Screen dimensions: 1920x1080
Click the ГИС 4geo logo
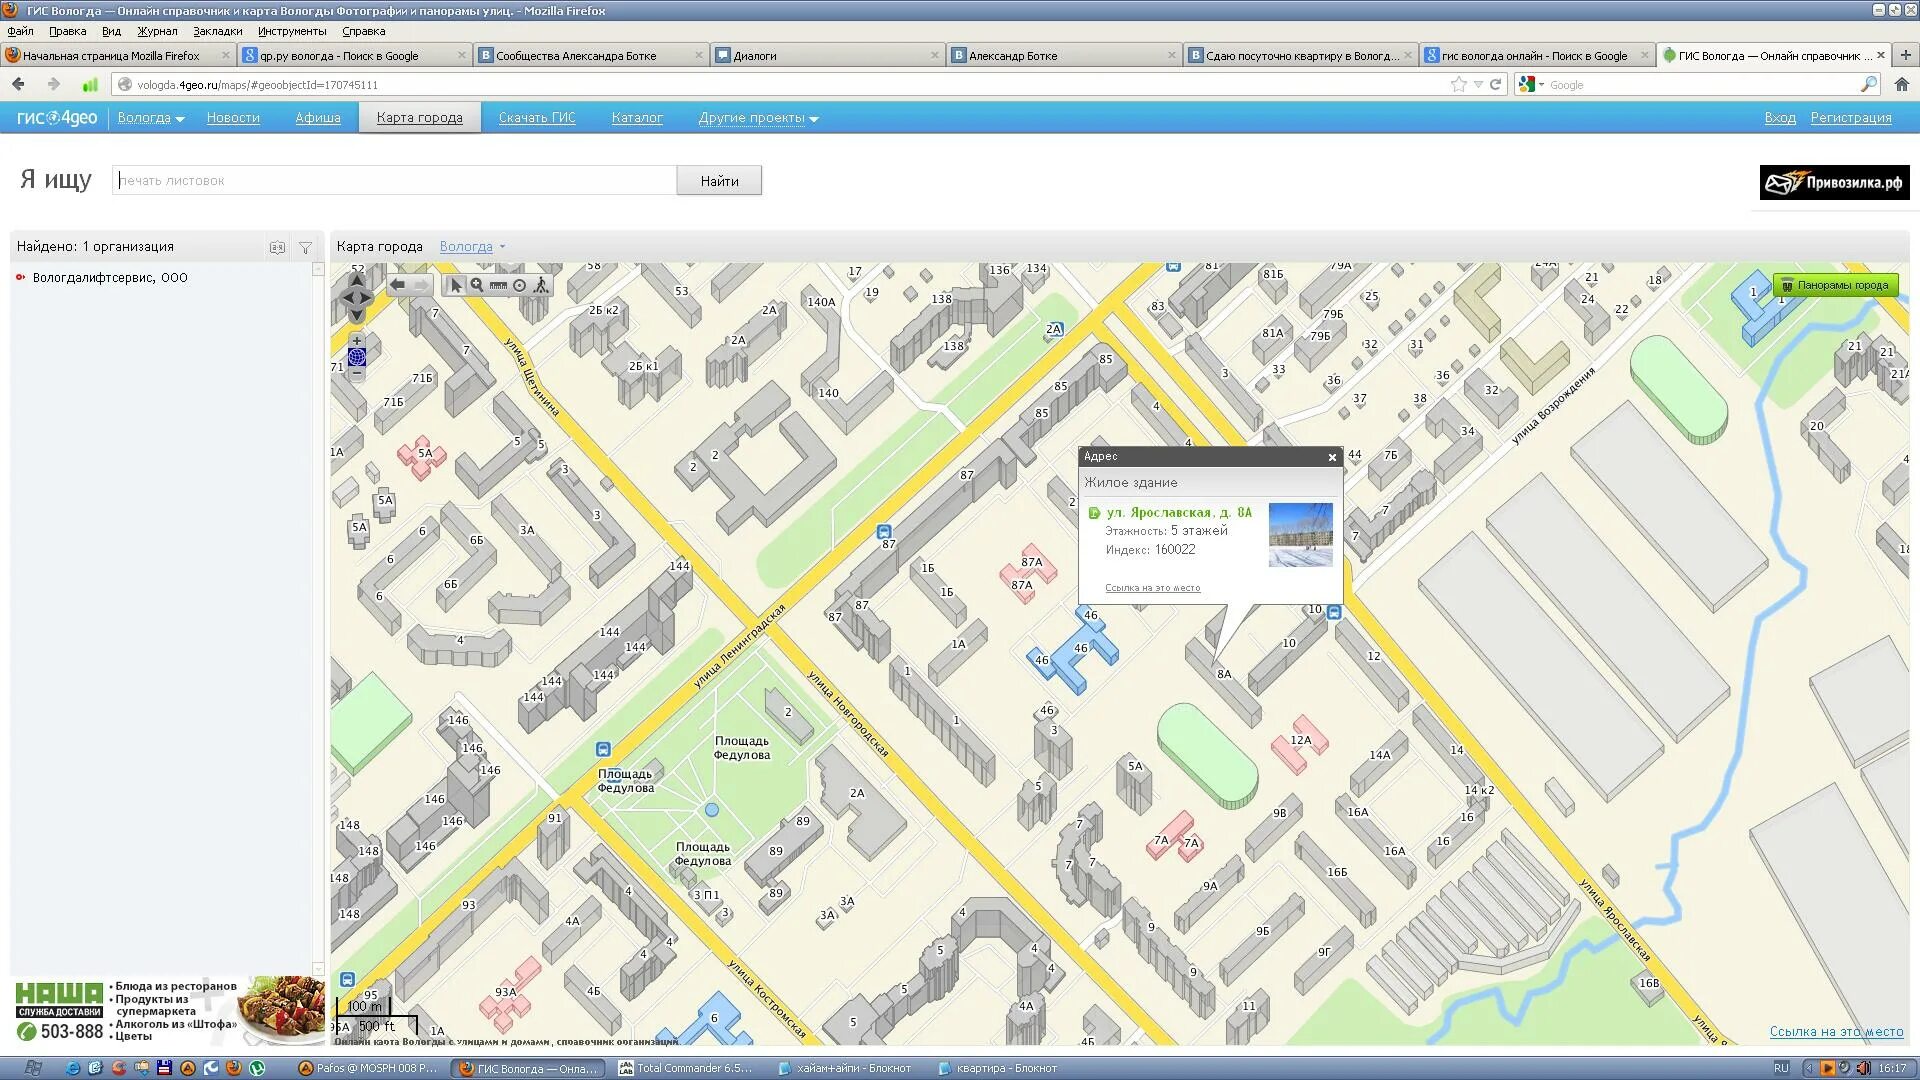click(57, 118)
